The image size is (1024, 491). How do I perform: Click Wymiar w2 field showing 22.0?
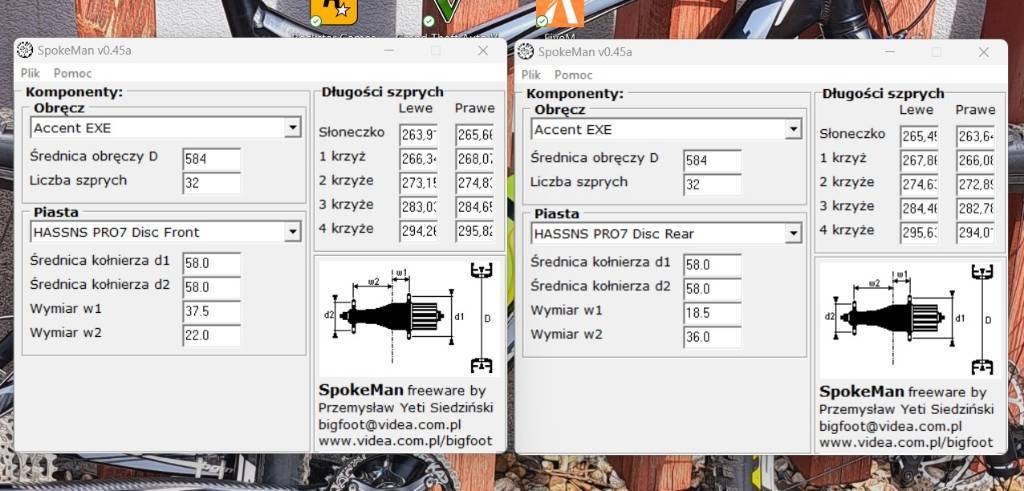tap(212, 335)
